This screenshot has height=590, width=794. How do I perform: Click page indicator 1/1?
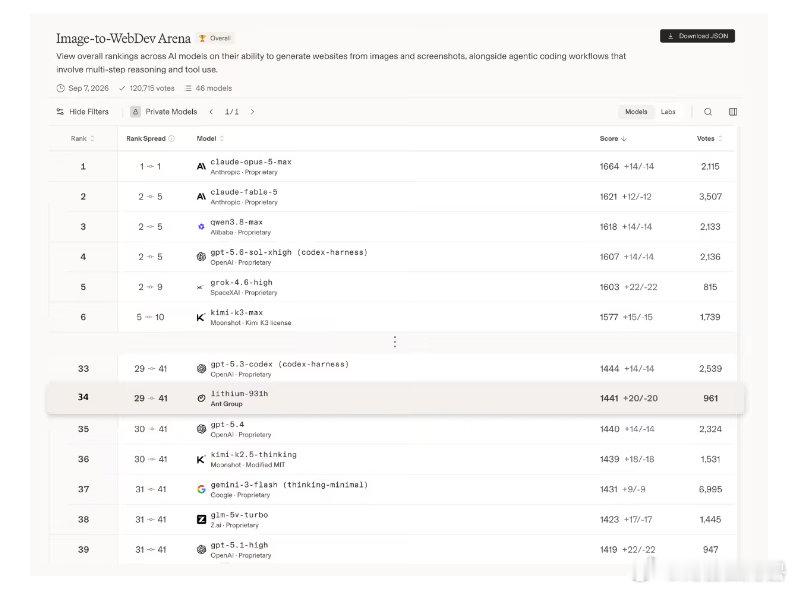[x=231, y=112]
